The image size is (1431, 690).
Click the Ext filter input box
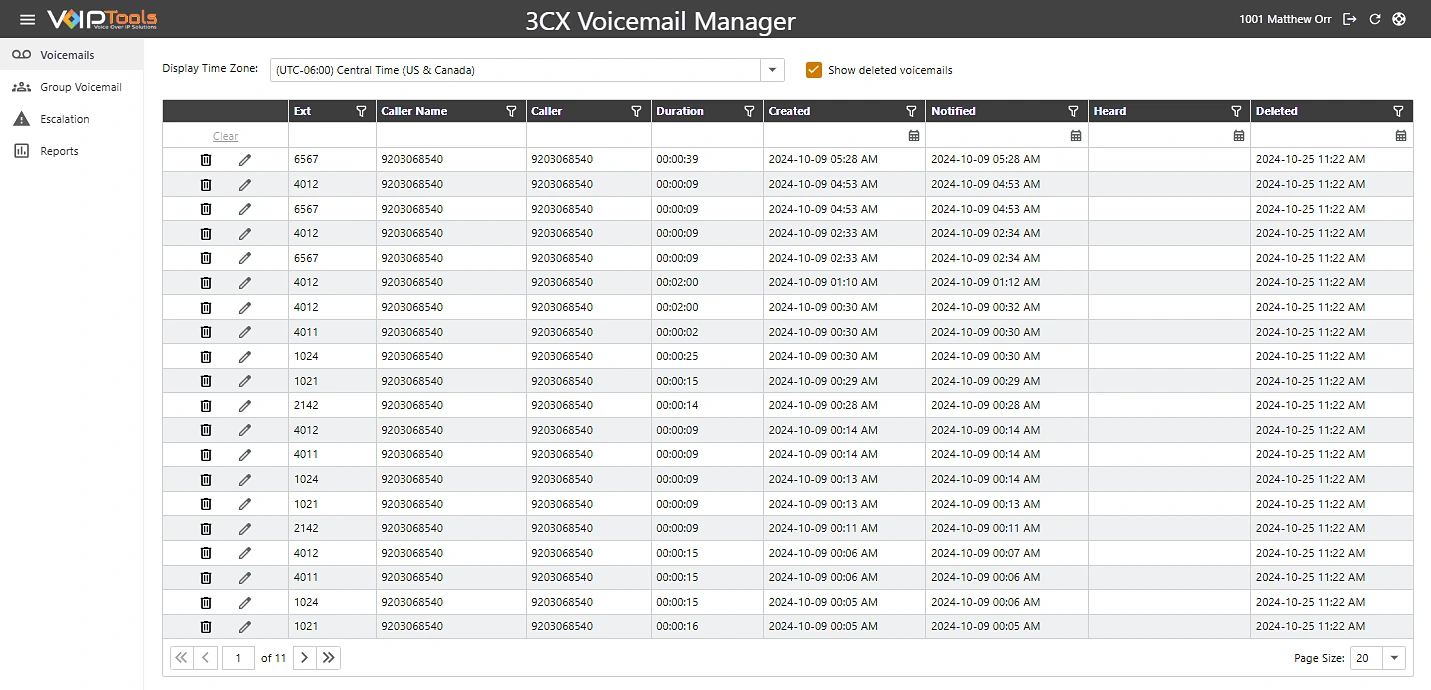coord(332,135)
